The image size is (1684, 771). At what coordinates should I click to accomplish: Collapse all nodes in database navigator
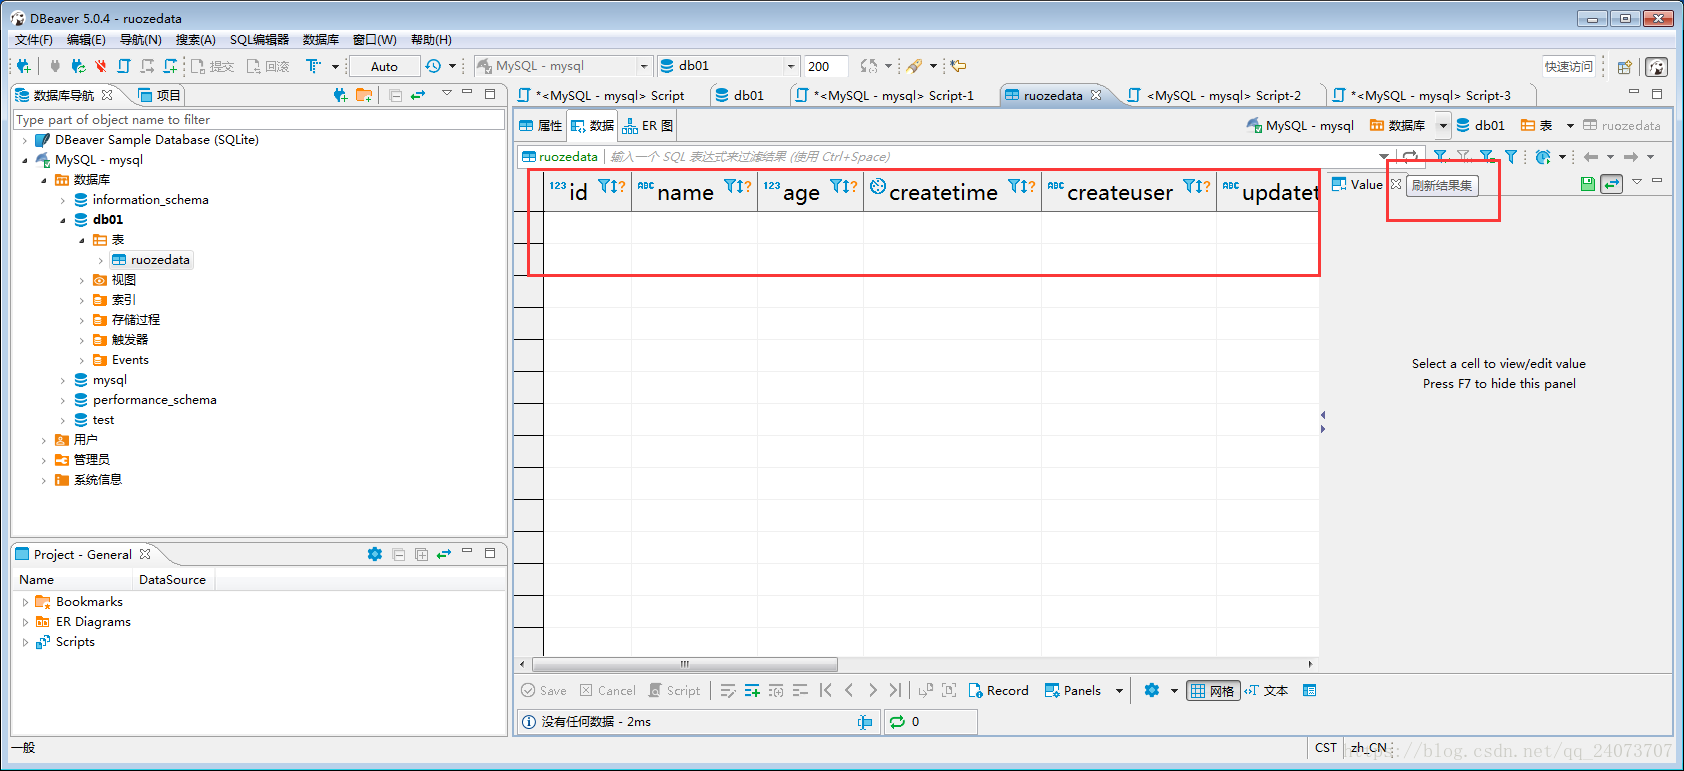[396, 95]
